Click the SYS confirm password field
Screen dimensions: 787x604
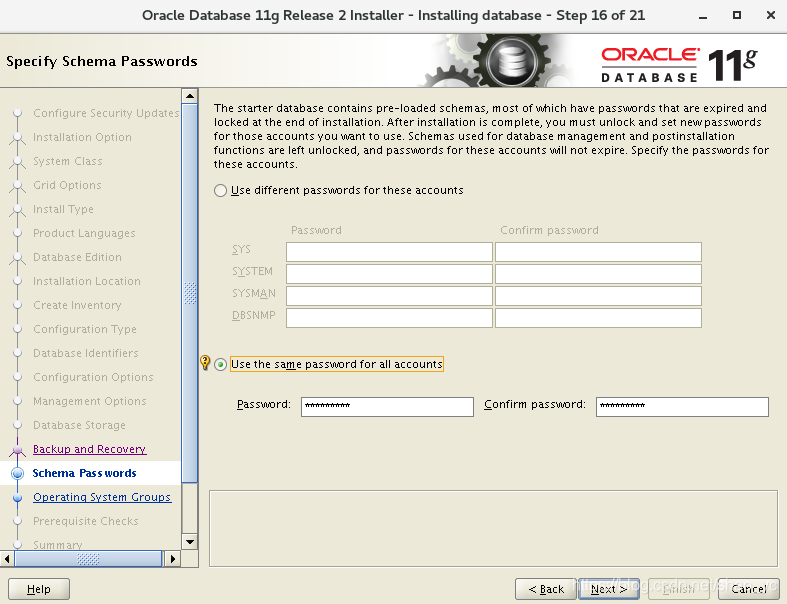tap(598, 252)
